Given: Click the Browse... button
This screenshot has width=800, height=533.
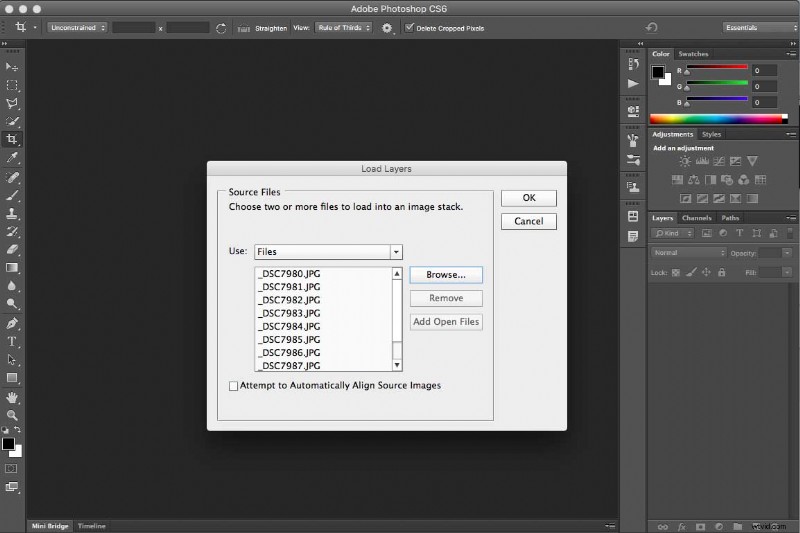Looking at the screenshot, I should point(446,275).
